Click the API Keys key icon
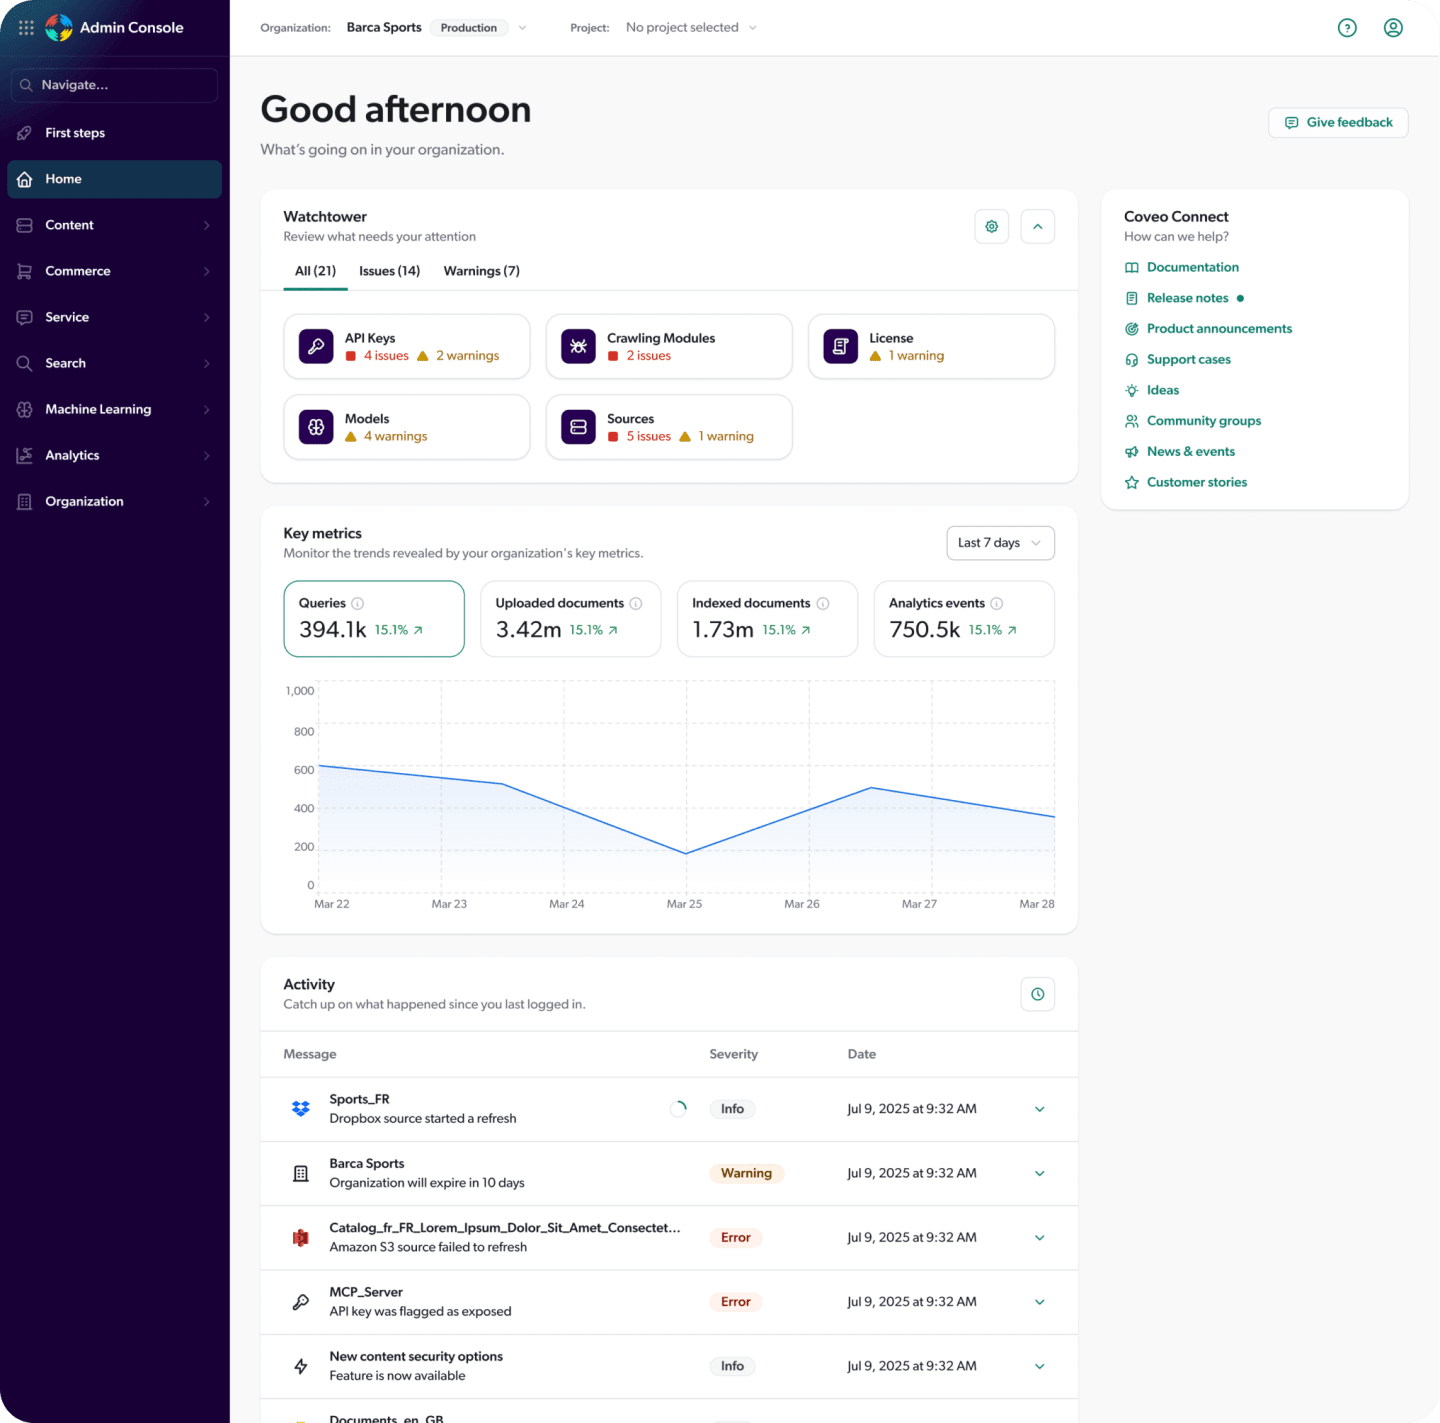 pos(316,347)
